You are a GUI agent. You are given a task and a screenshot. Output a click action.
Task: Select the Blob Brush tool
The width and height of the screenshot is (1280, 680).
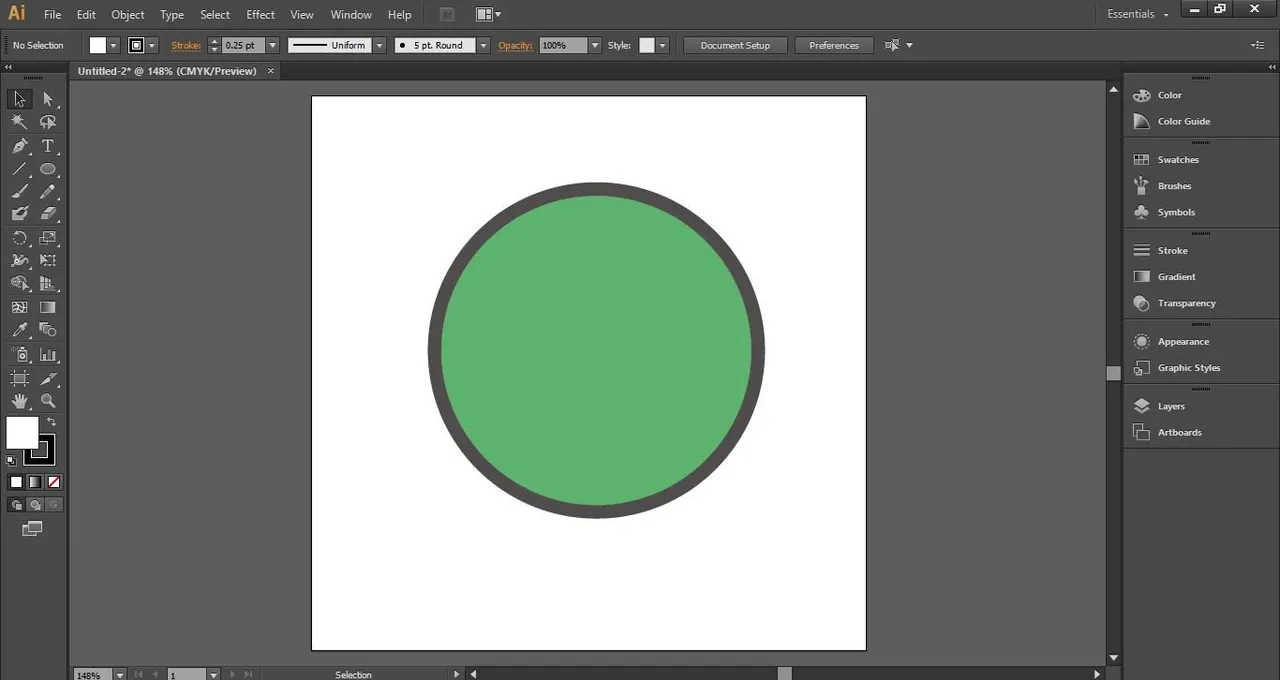19,214
